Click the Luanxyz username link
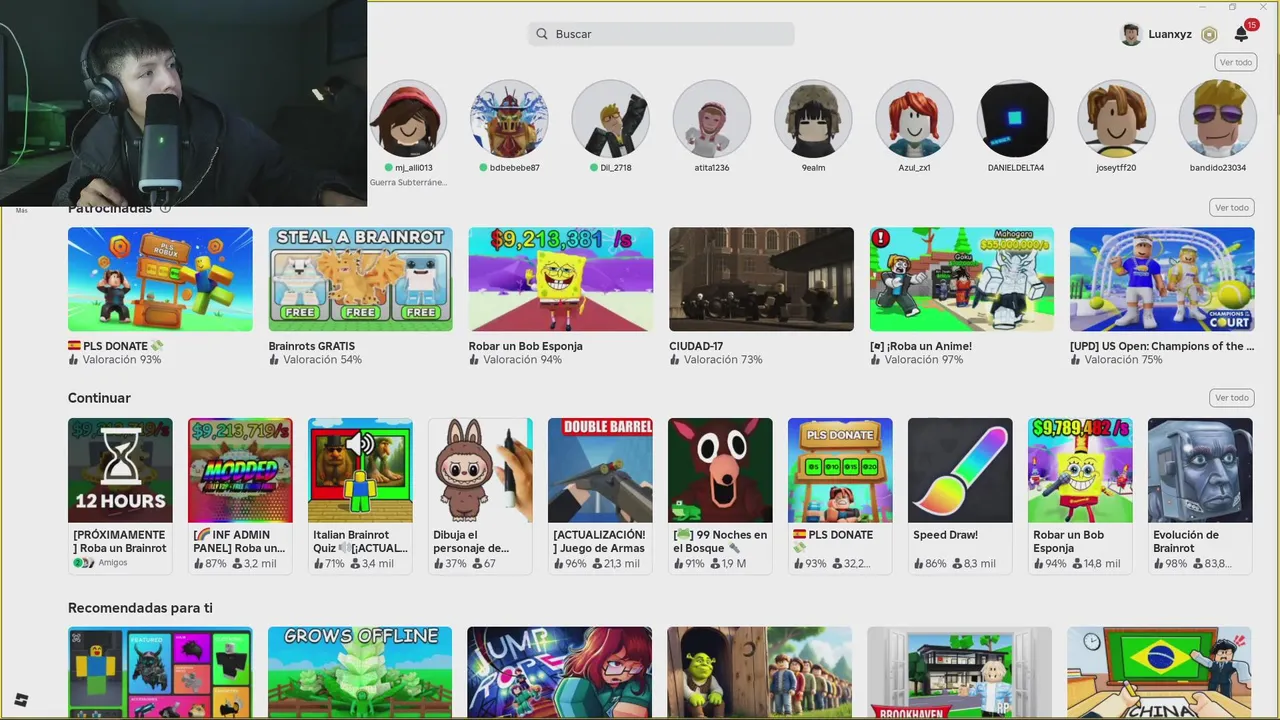 1170,34
